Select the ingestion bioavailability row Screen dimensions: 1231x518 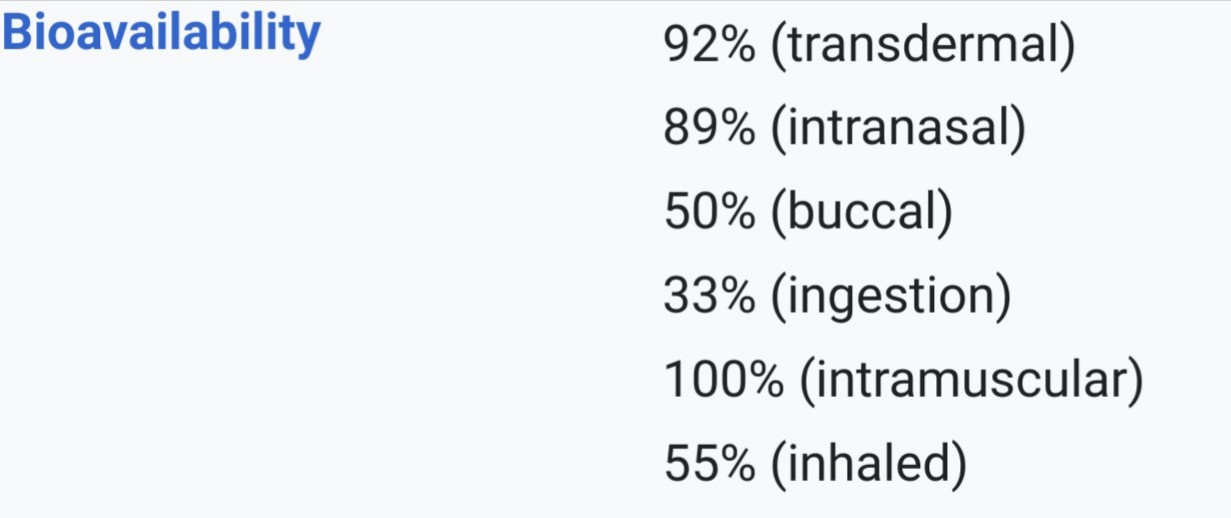pos(837,298)
